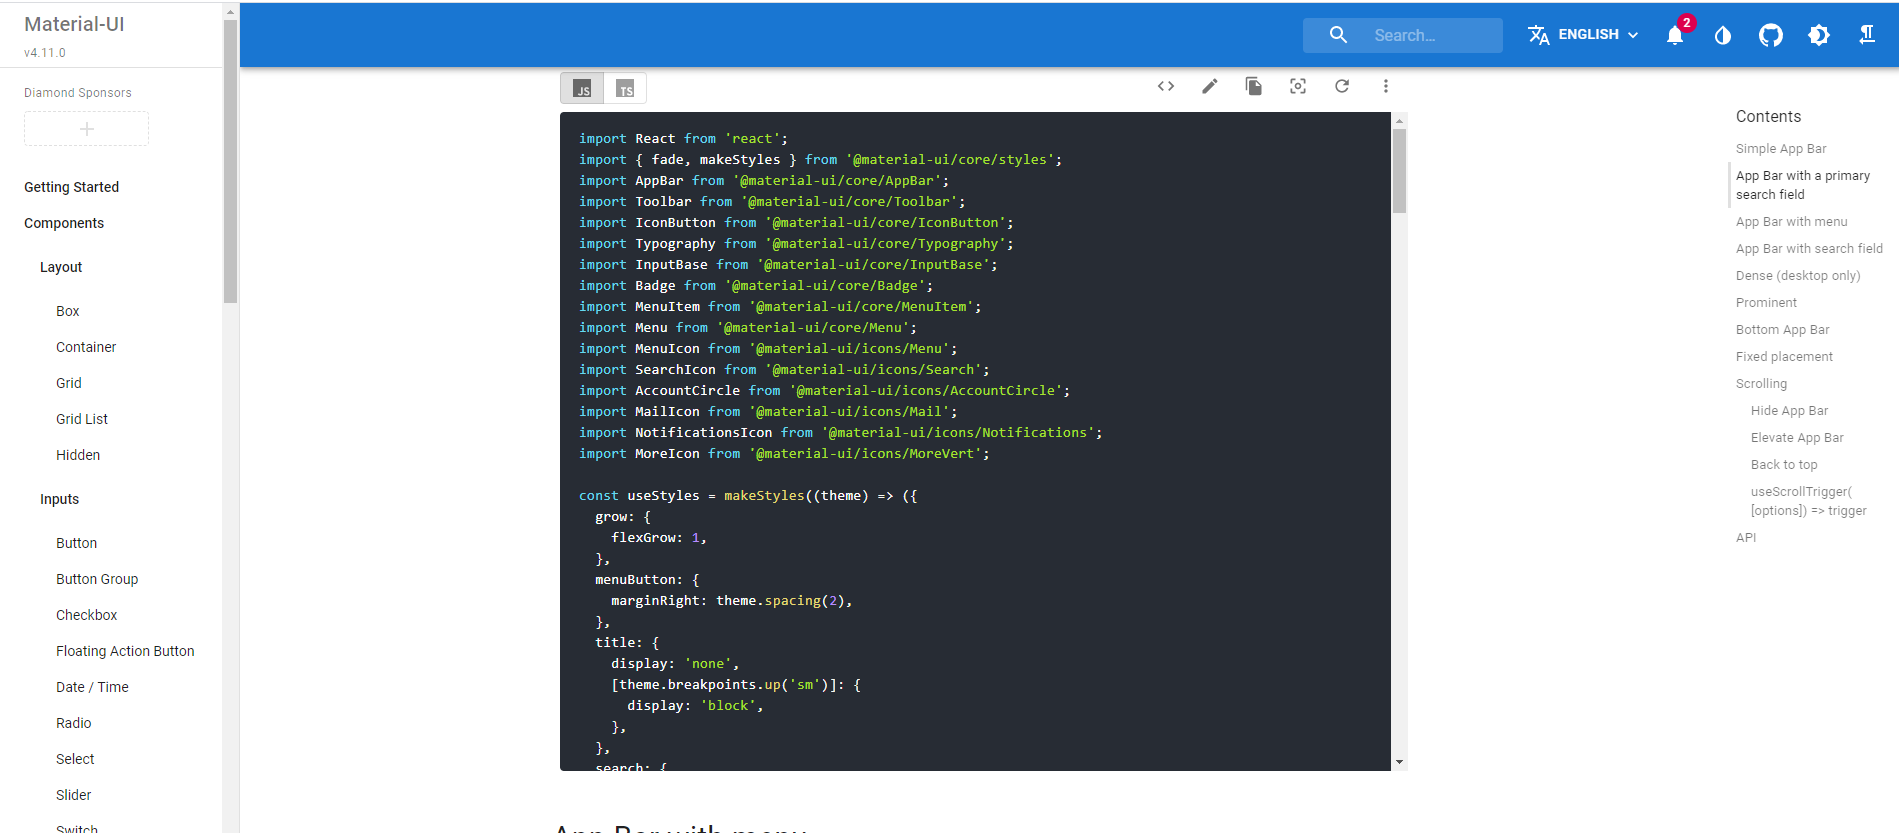
Task: Jump to Elevate App Bar subsection
Action: tap(1797, 438)
